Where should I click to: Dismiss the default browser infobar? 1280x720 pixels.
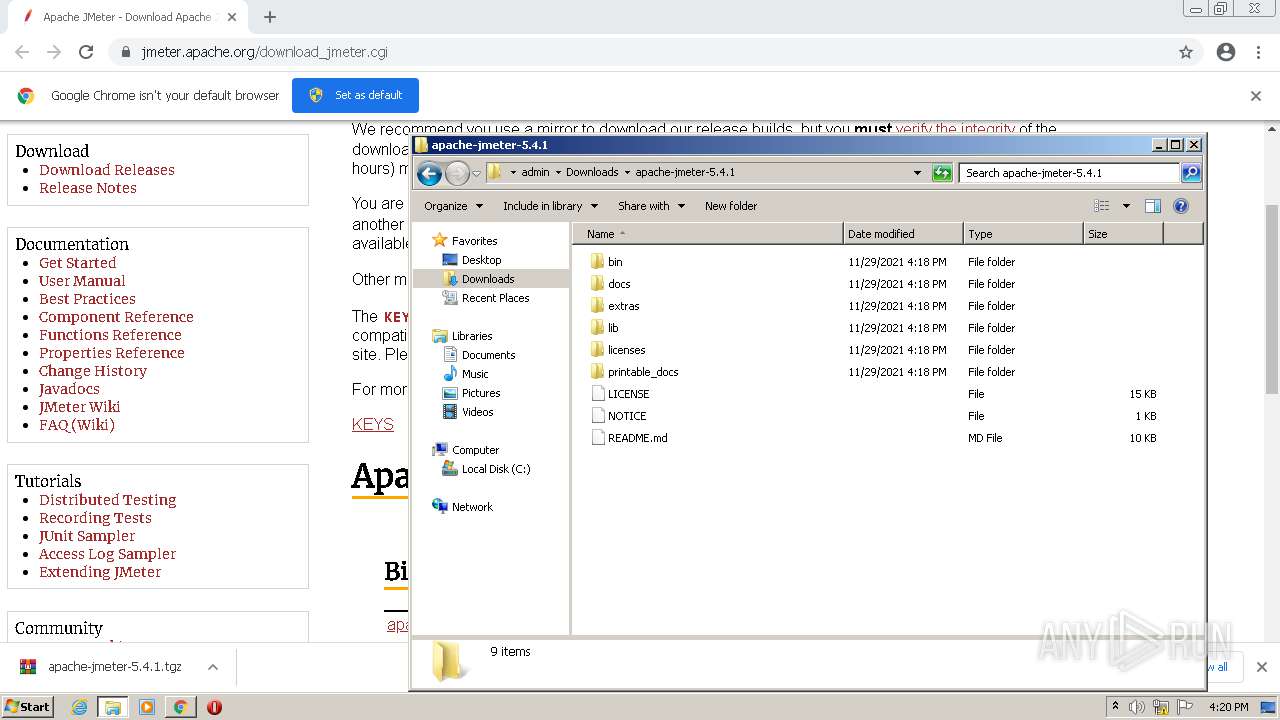coord(1256,96)
